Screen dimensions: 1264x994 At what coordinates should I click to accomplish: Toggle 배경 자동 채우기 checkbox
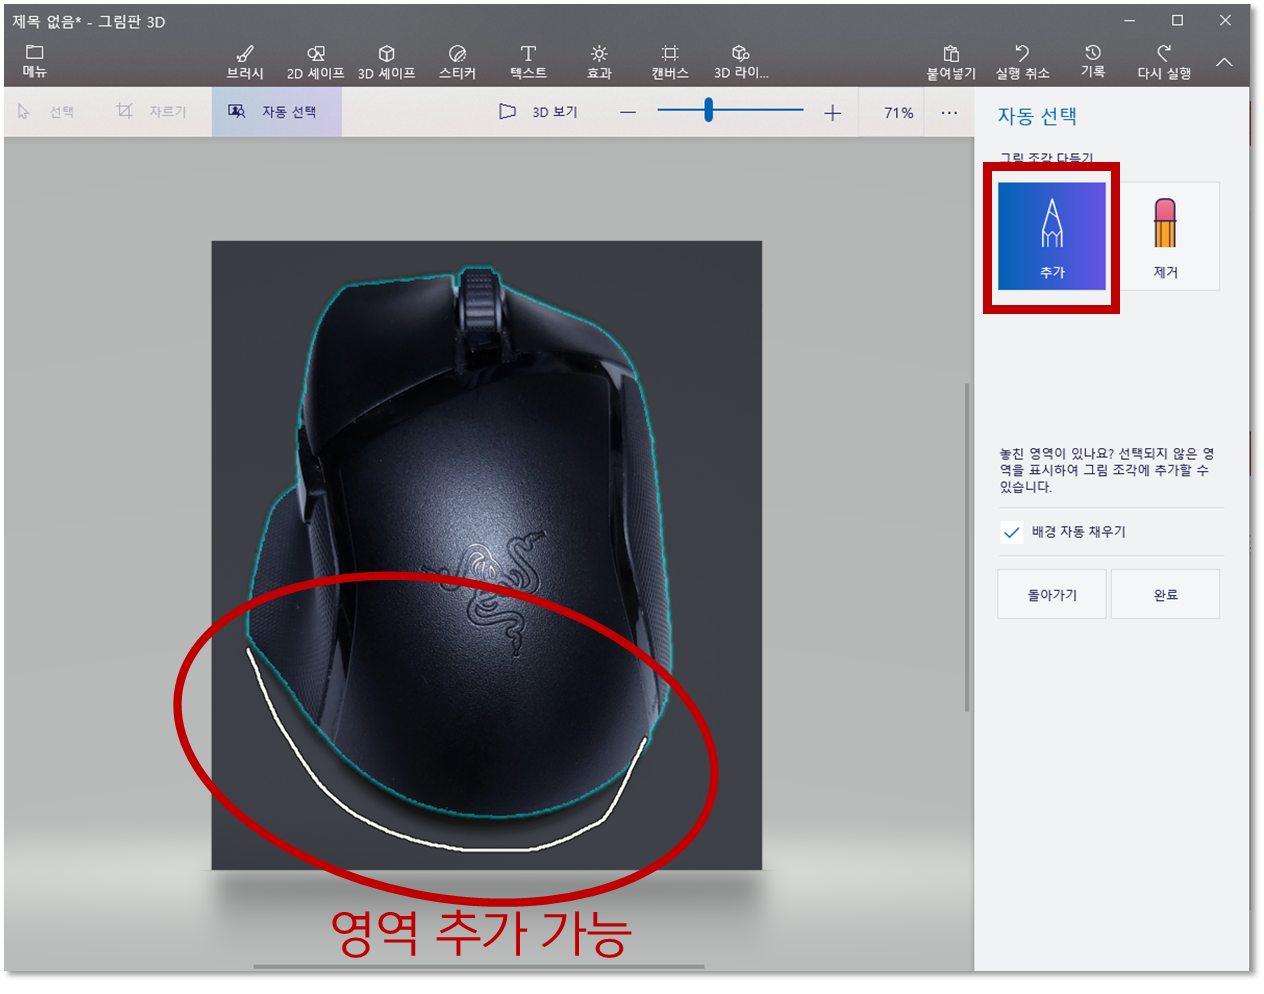coord(1012,532)
